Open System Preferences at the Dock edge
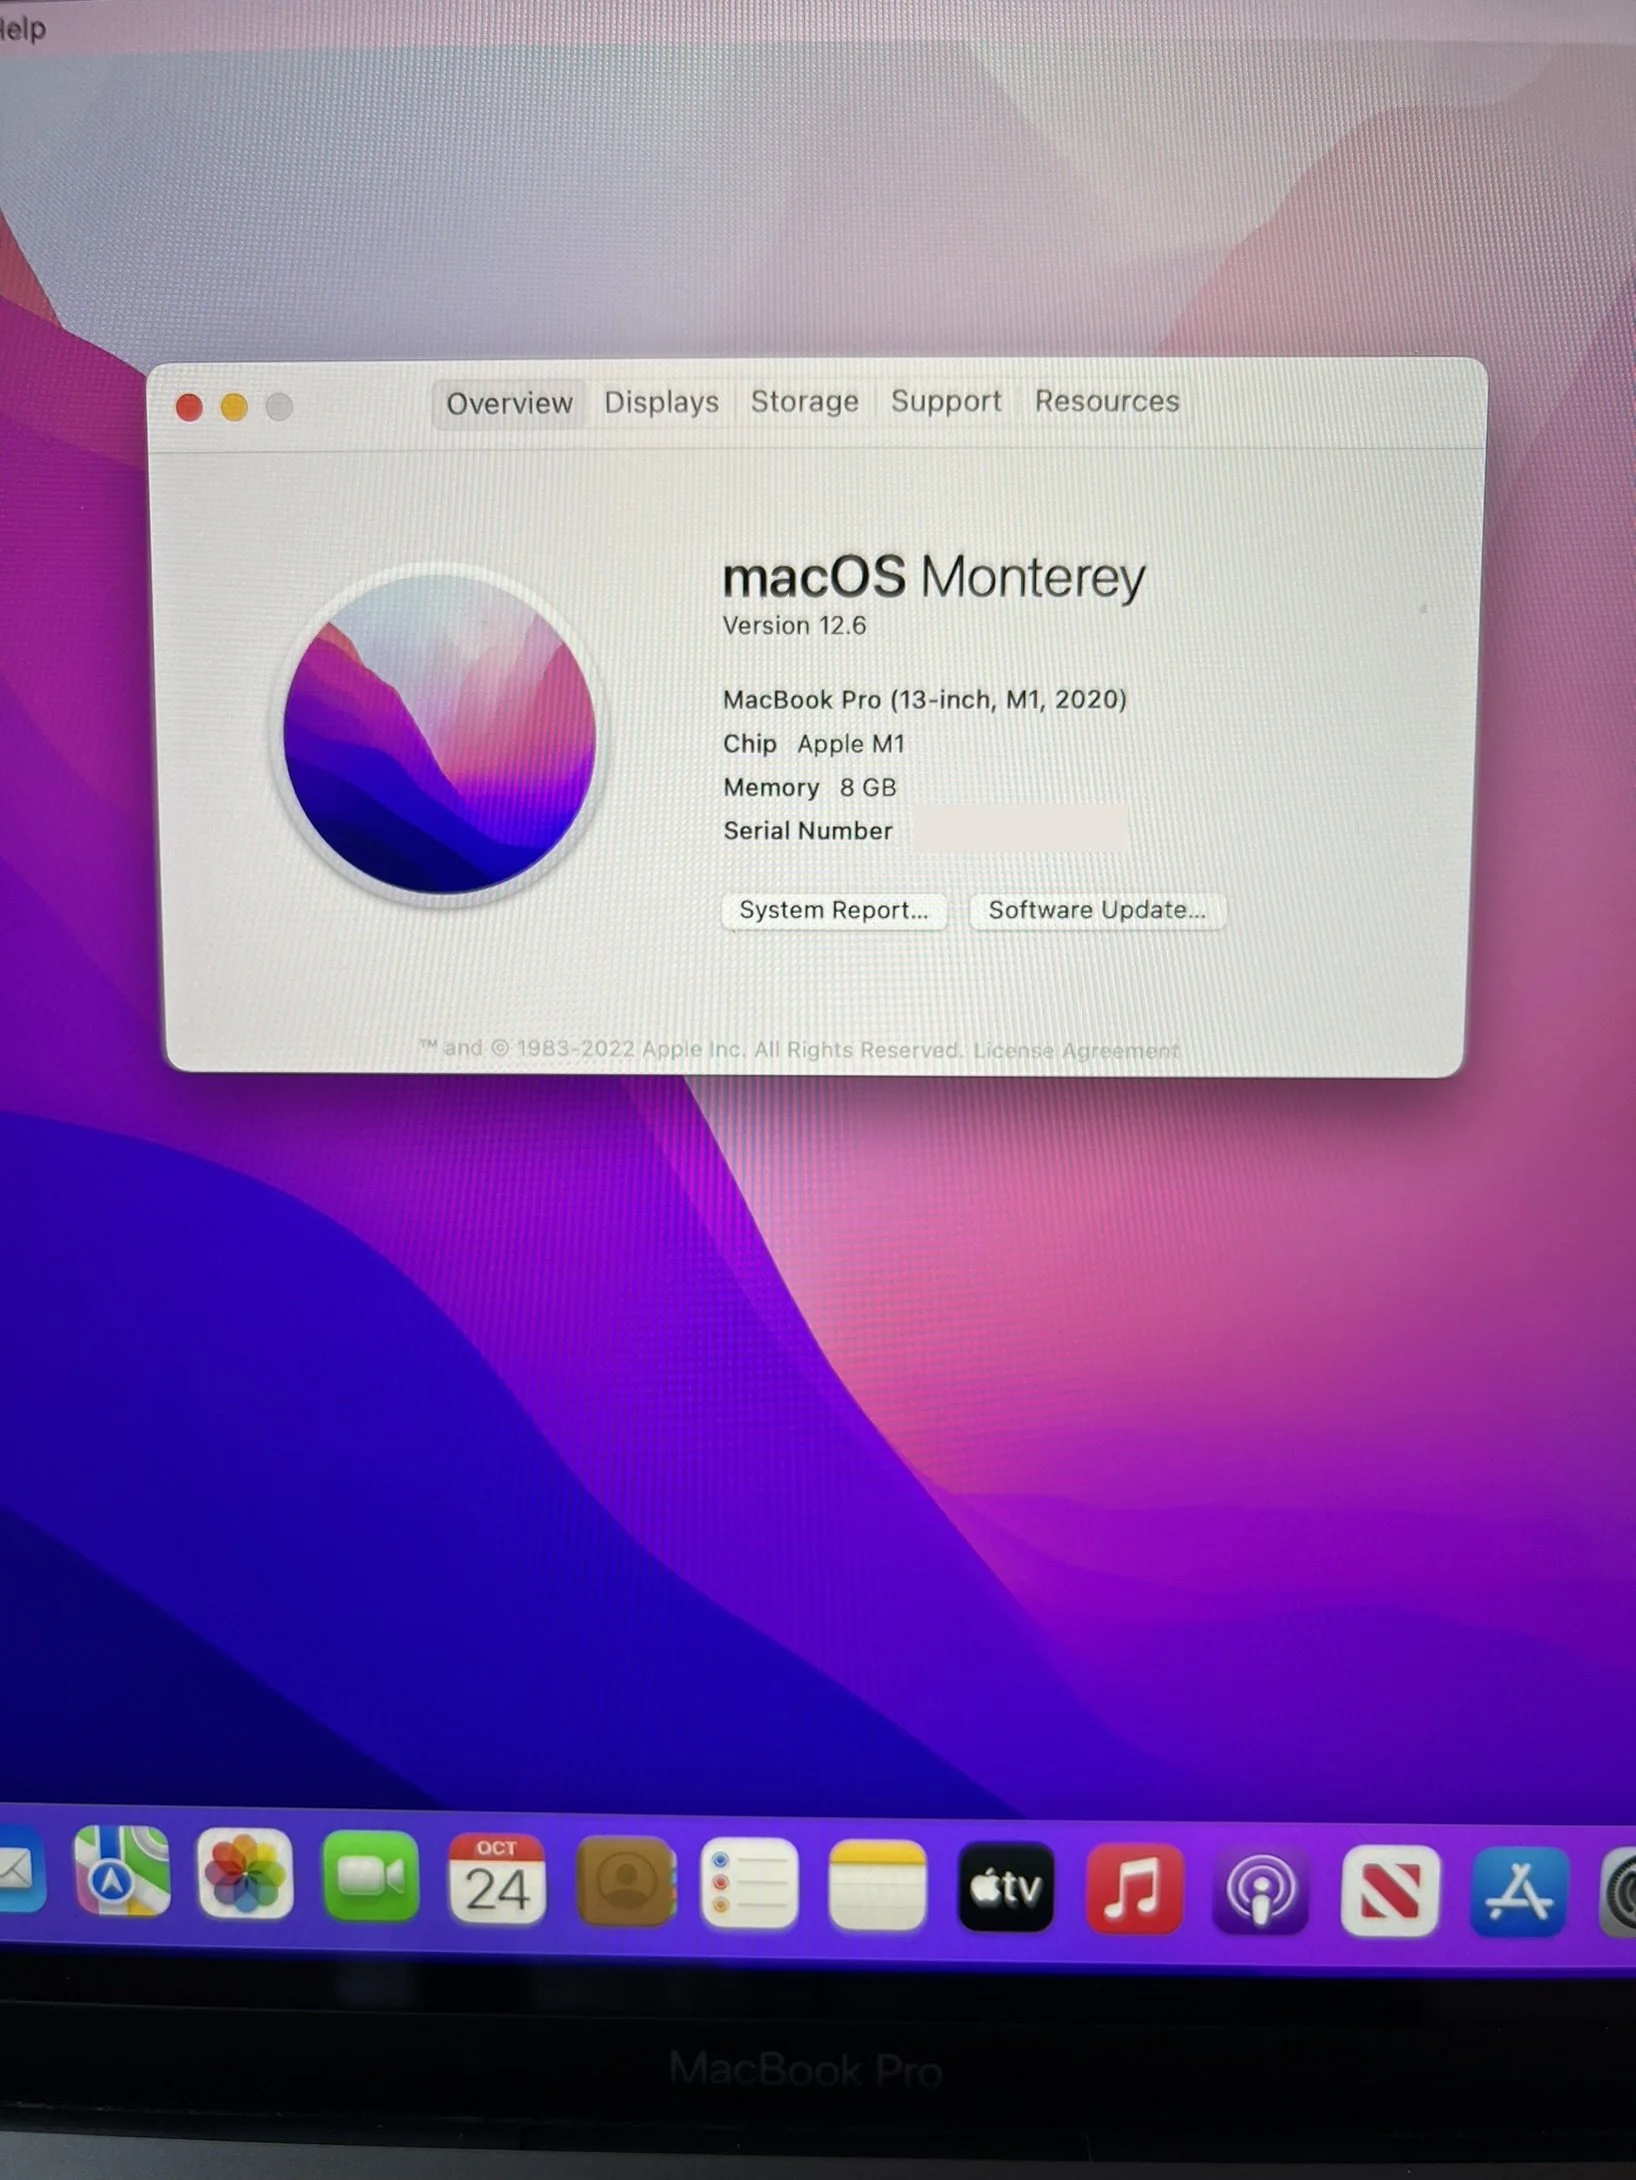1636x2180 pixels. tap(1620, 1893)
